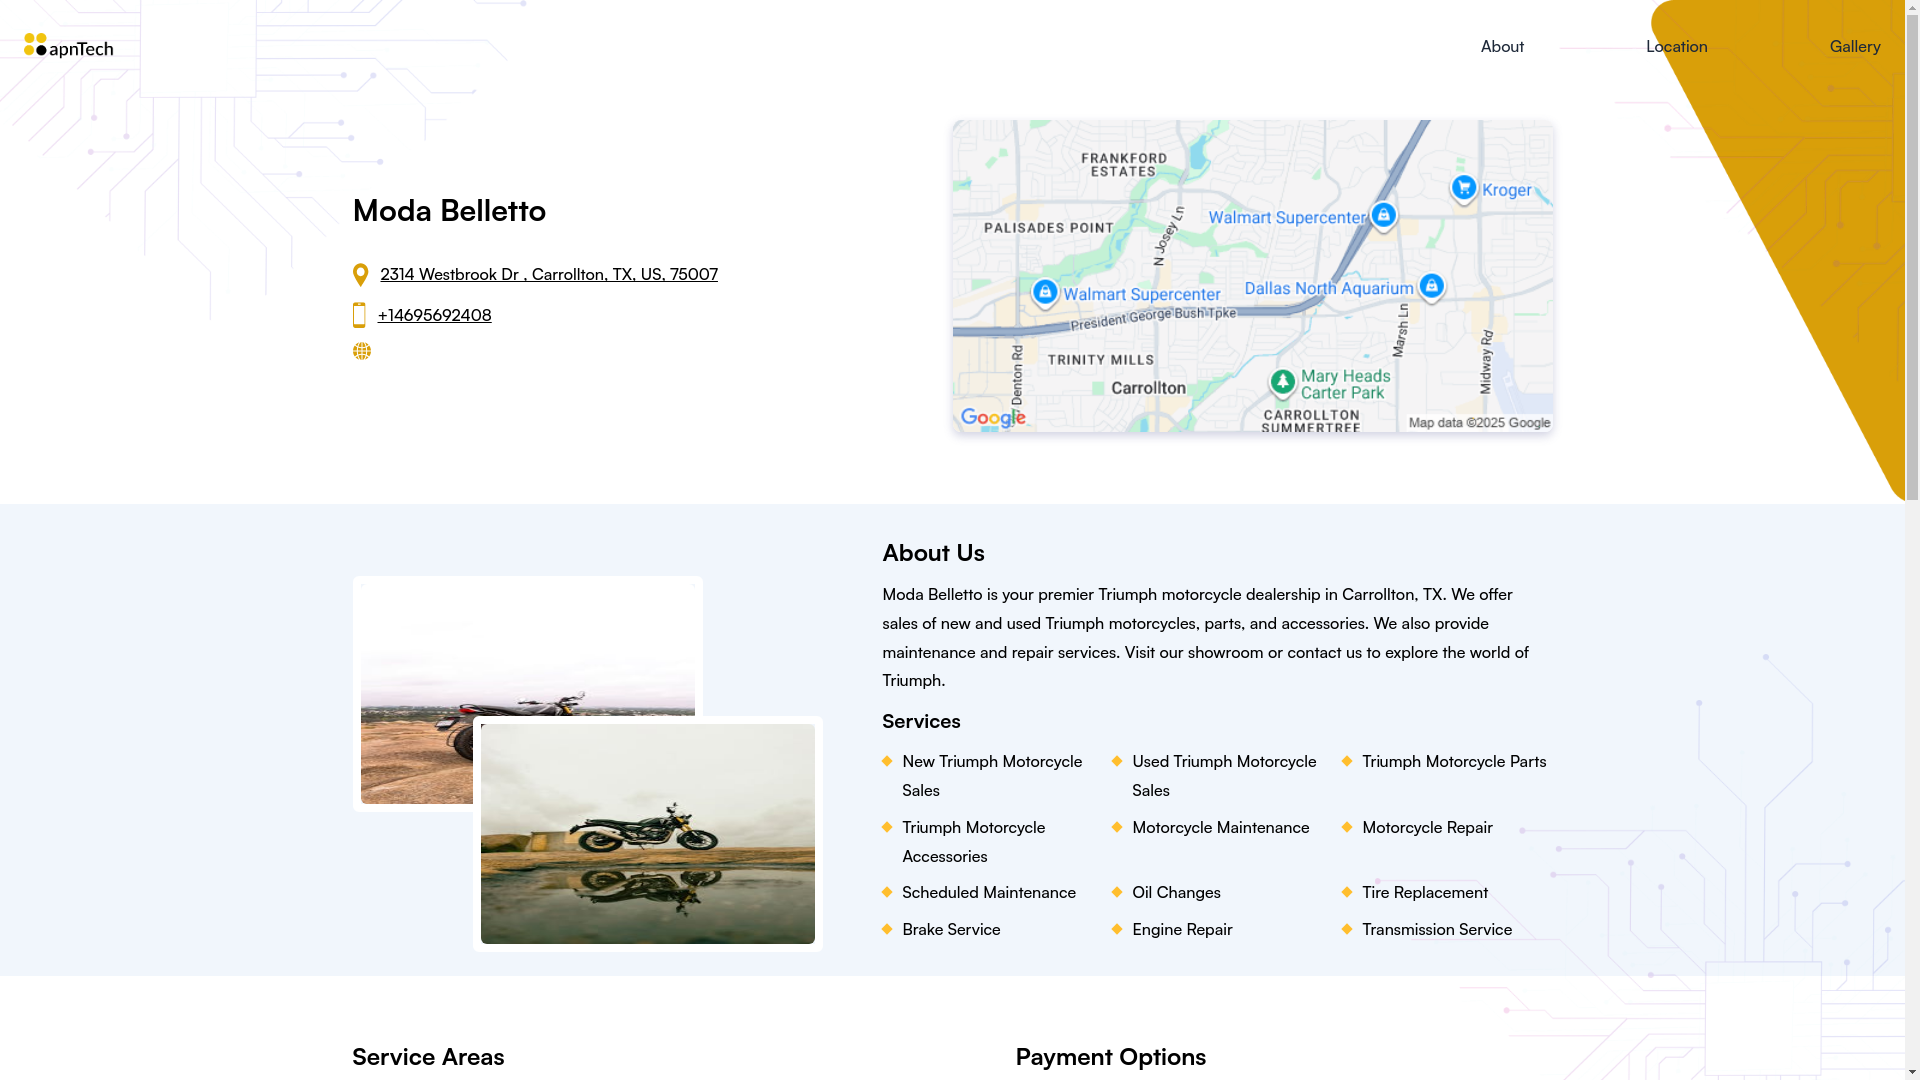Click the website globe icon
This screenshot has height=1080, width=1920.
(x=362, y=351)
